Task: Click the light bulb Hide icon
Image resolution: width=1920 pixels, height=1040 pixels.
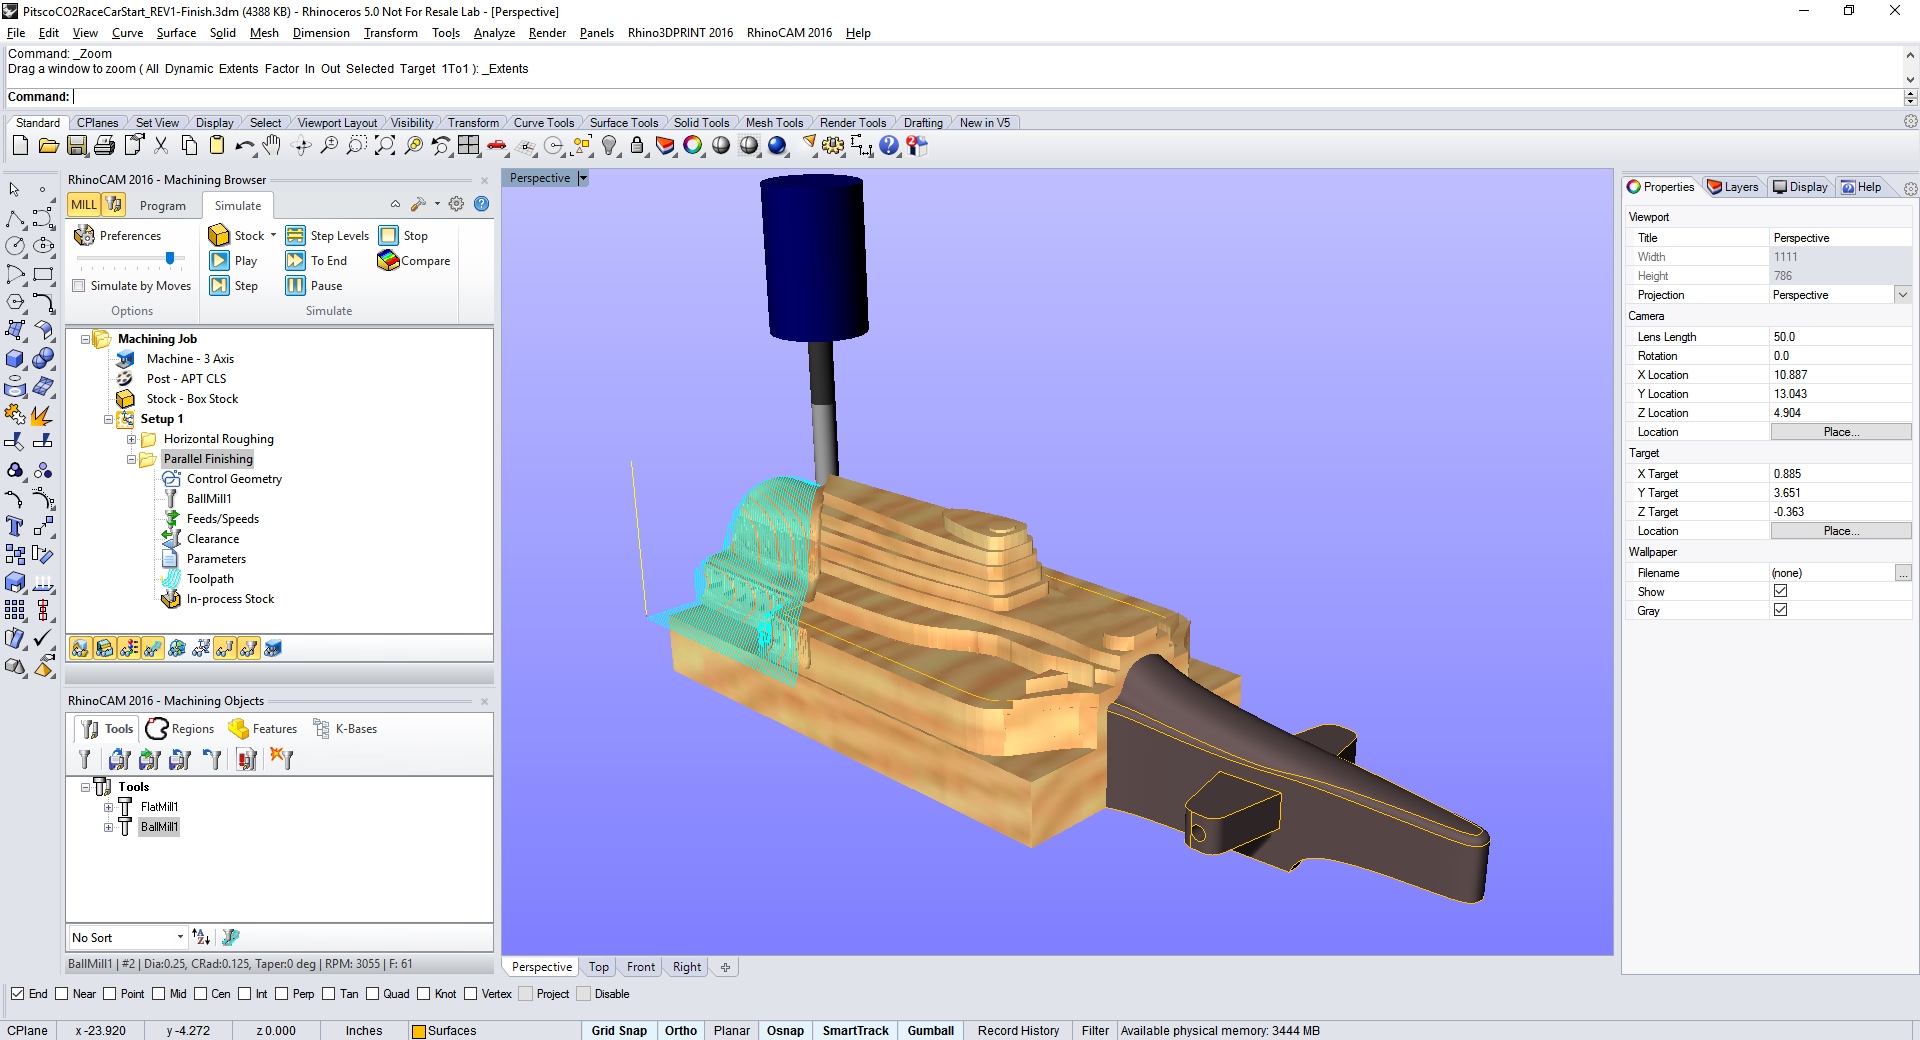Action: 609,146
